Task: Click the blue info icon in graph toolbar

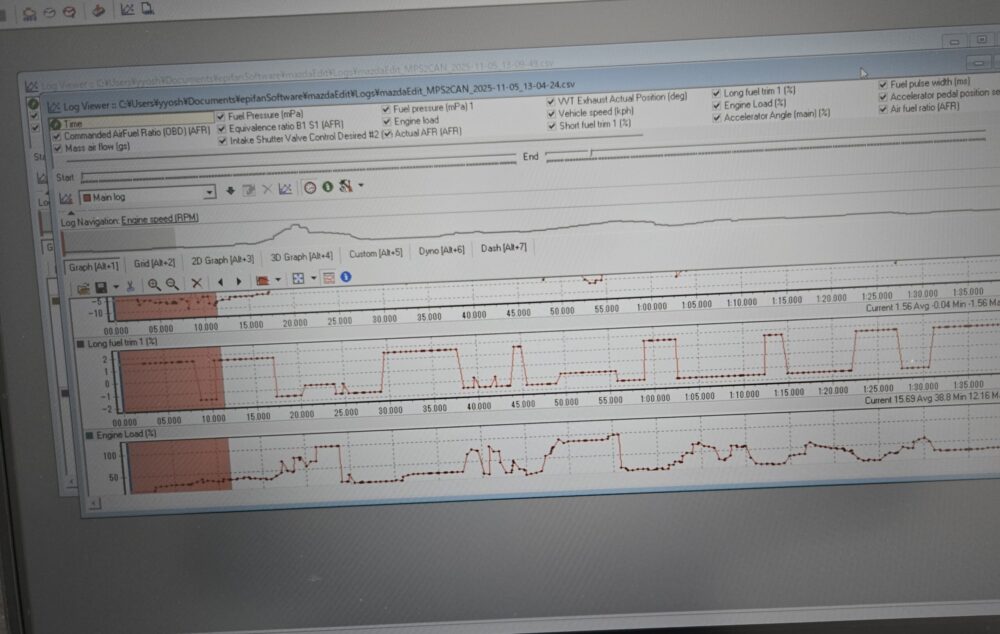Action: [346, 277]
